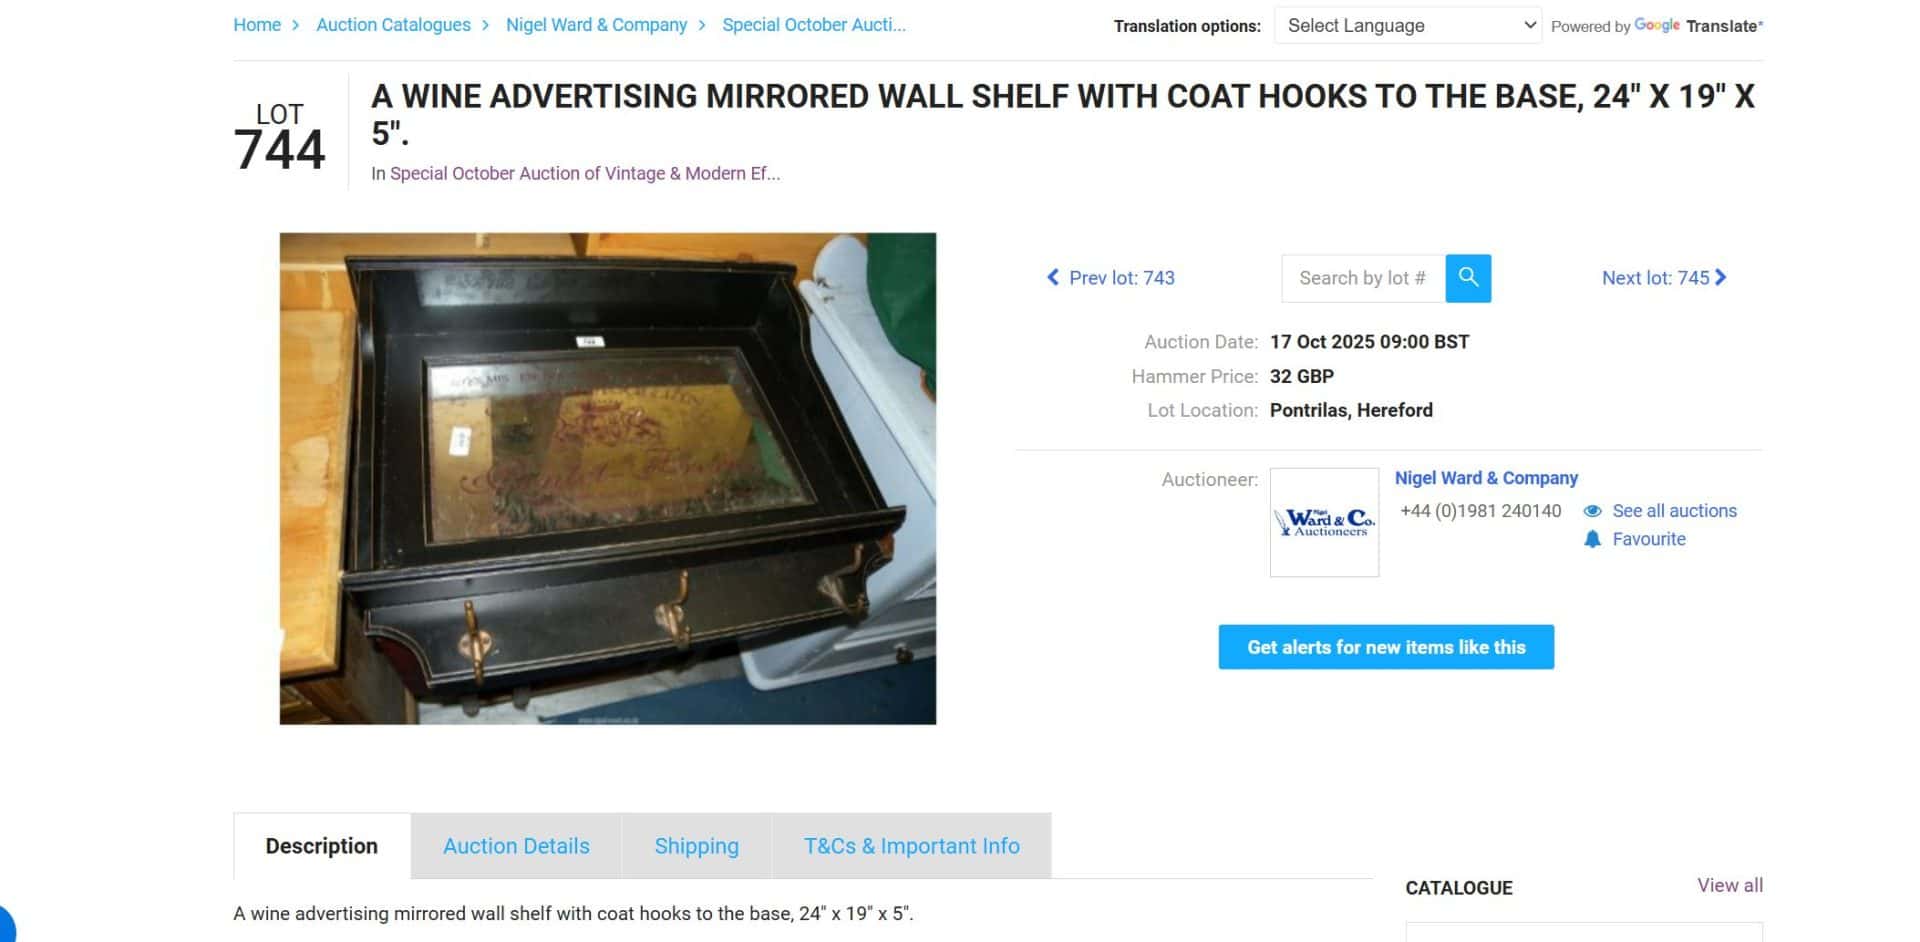Open Auction Catalogues breadcrumb link

[x=393, y=25]
